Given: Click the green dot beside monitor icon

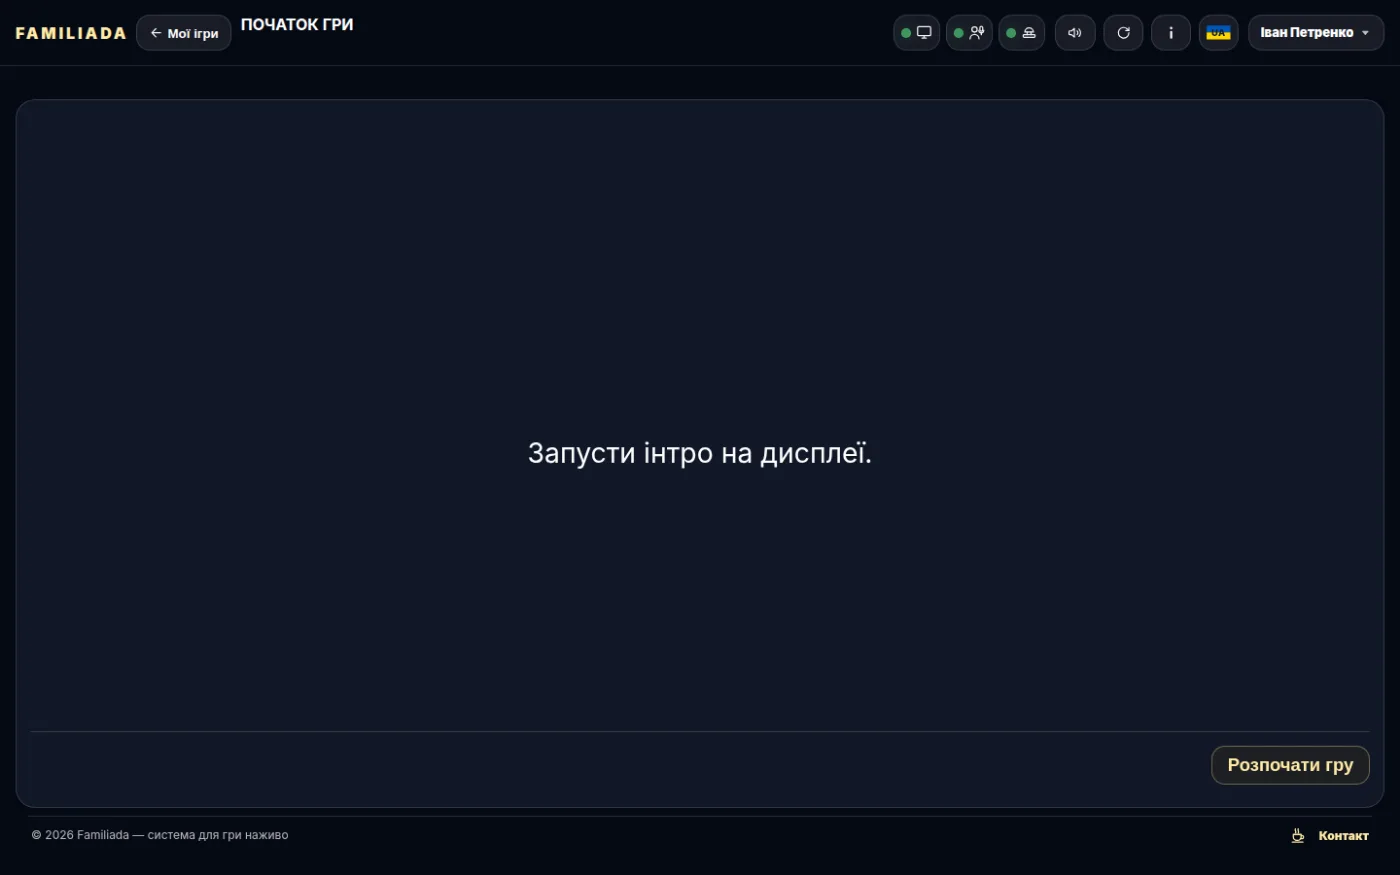Looking at the screenshot, I should (x=906, y=33).
